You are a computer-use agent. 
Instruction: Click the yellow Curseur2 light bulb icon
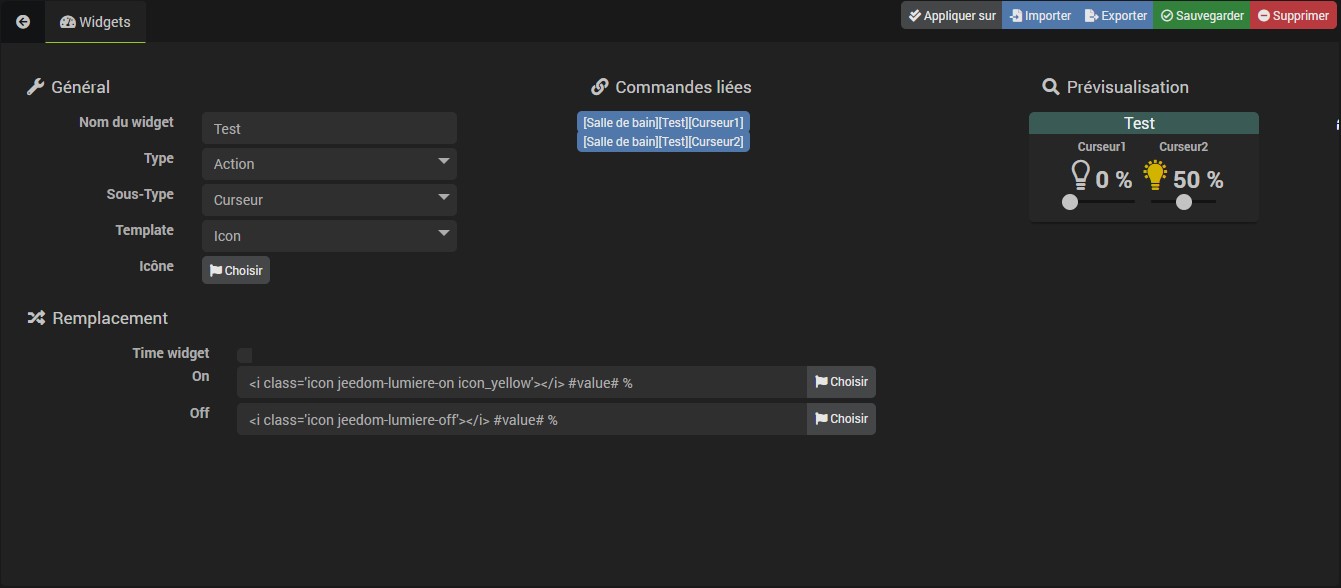click(x=1156, y=176)
